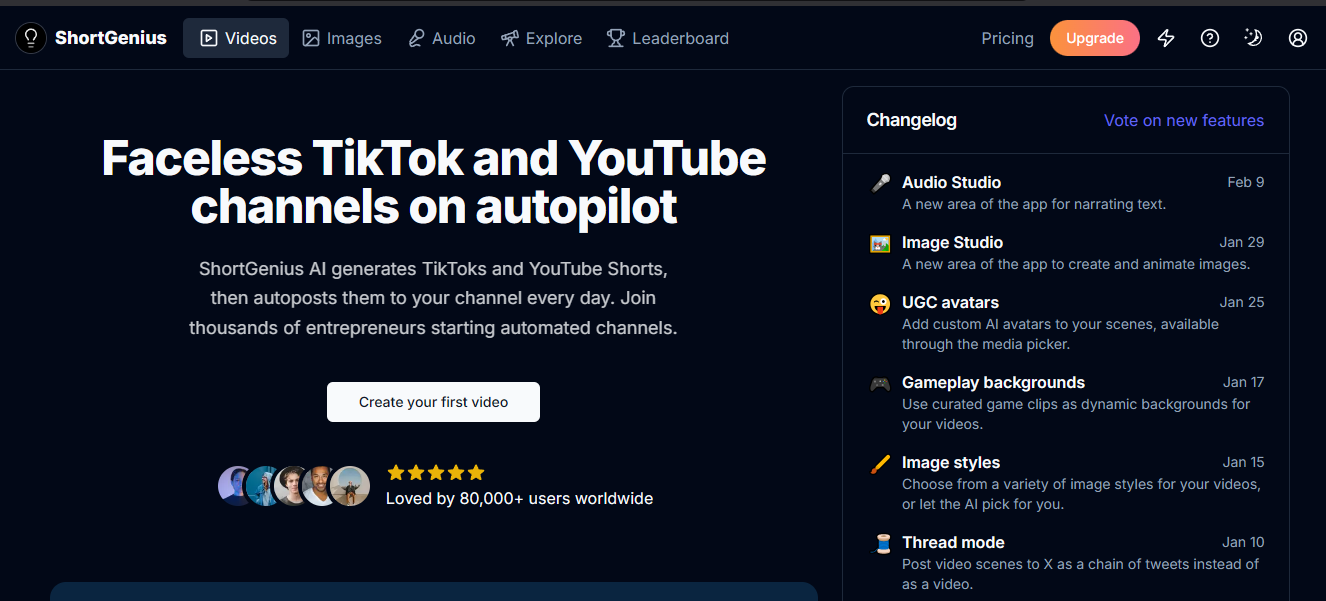Click the ShortGenius lightbulb logo icon
This screenshot has width=1326, height=601.
tap(31, 38)
